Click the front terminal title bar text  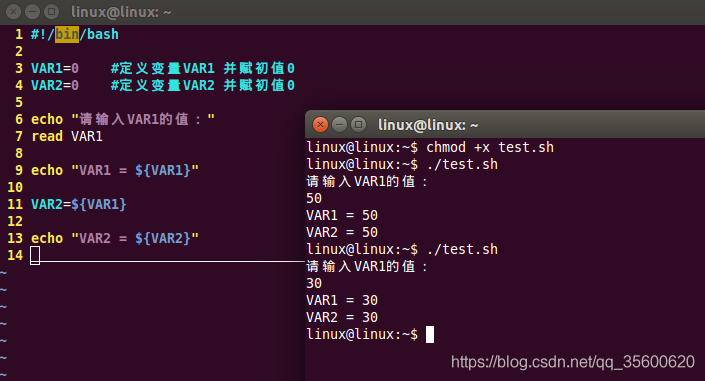428,125
